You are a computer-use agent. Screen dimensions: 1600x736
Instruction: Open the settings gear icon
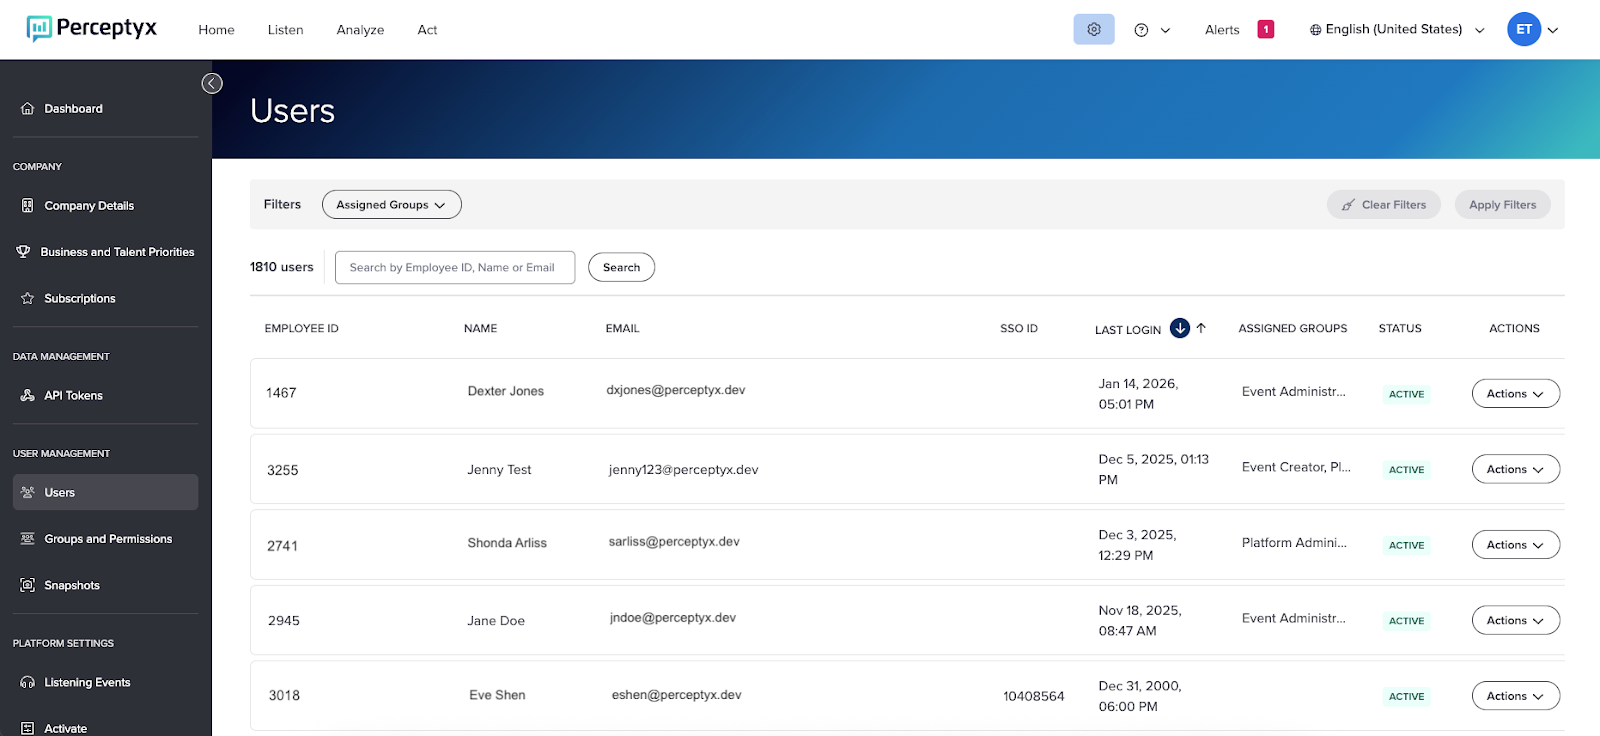[x=1094, y=30]
